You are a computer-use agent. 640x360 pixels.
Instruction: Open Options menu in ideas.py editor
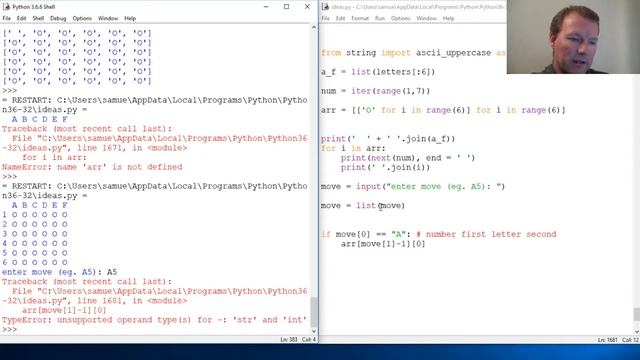pos(400,18)
